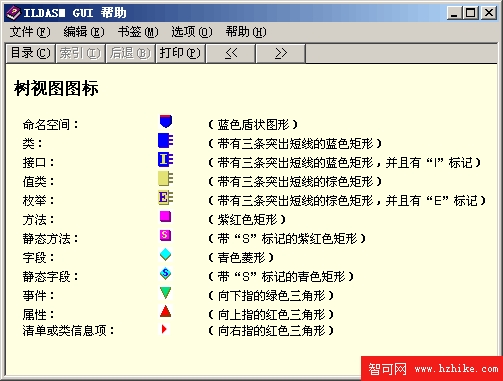Click the label 事件:
503x381 pixels.
pyautogui.click(x=38, y=296)
